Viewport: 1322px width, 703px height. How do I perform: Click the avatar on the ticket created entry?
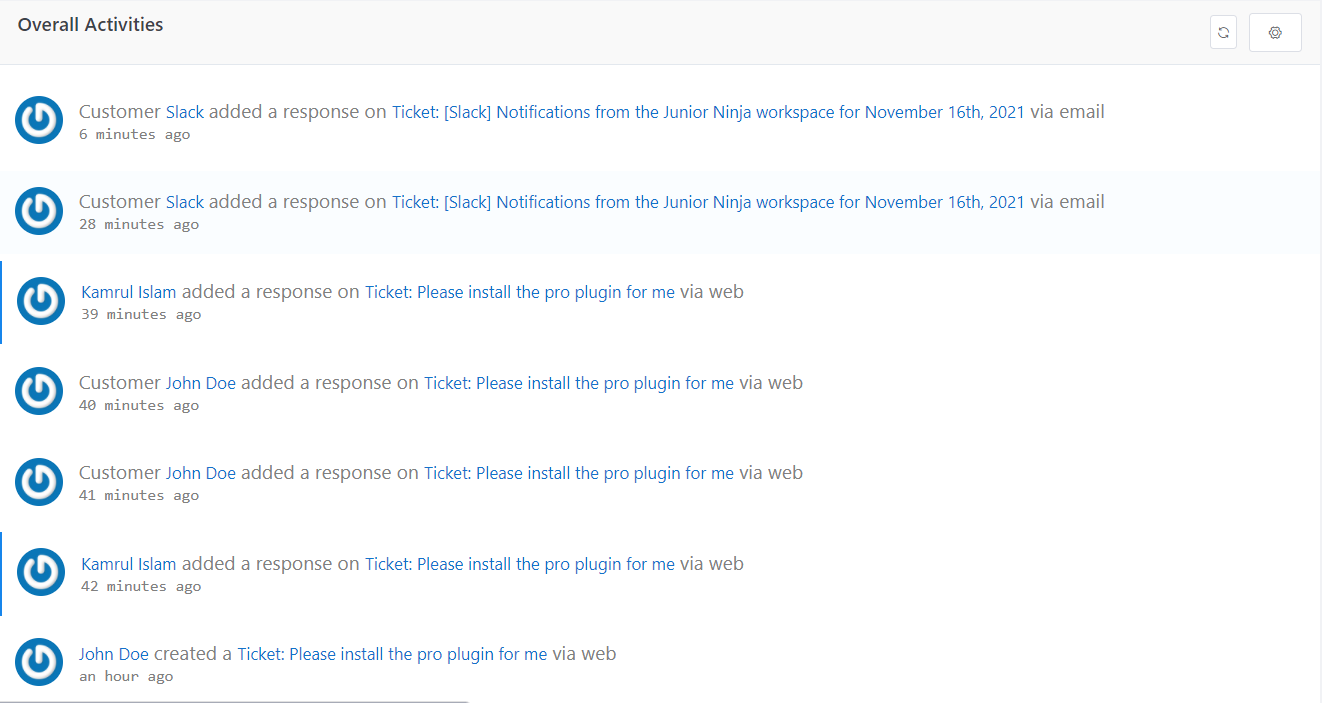click(x=39, y=662)
